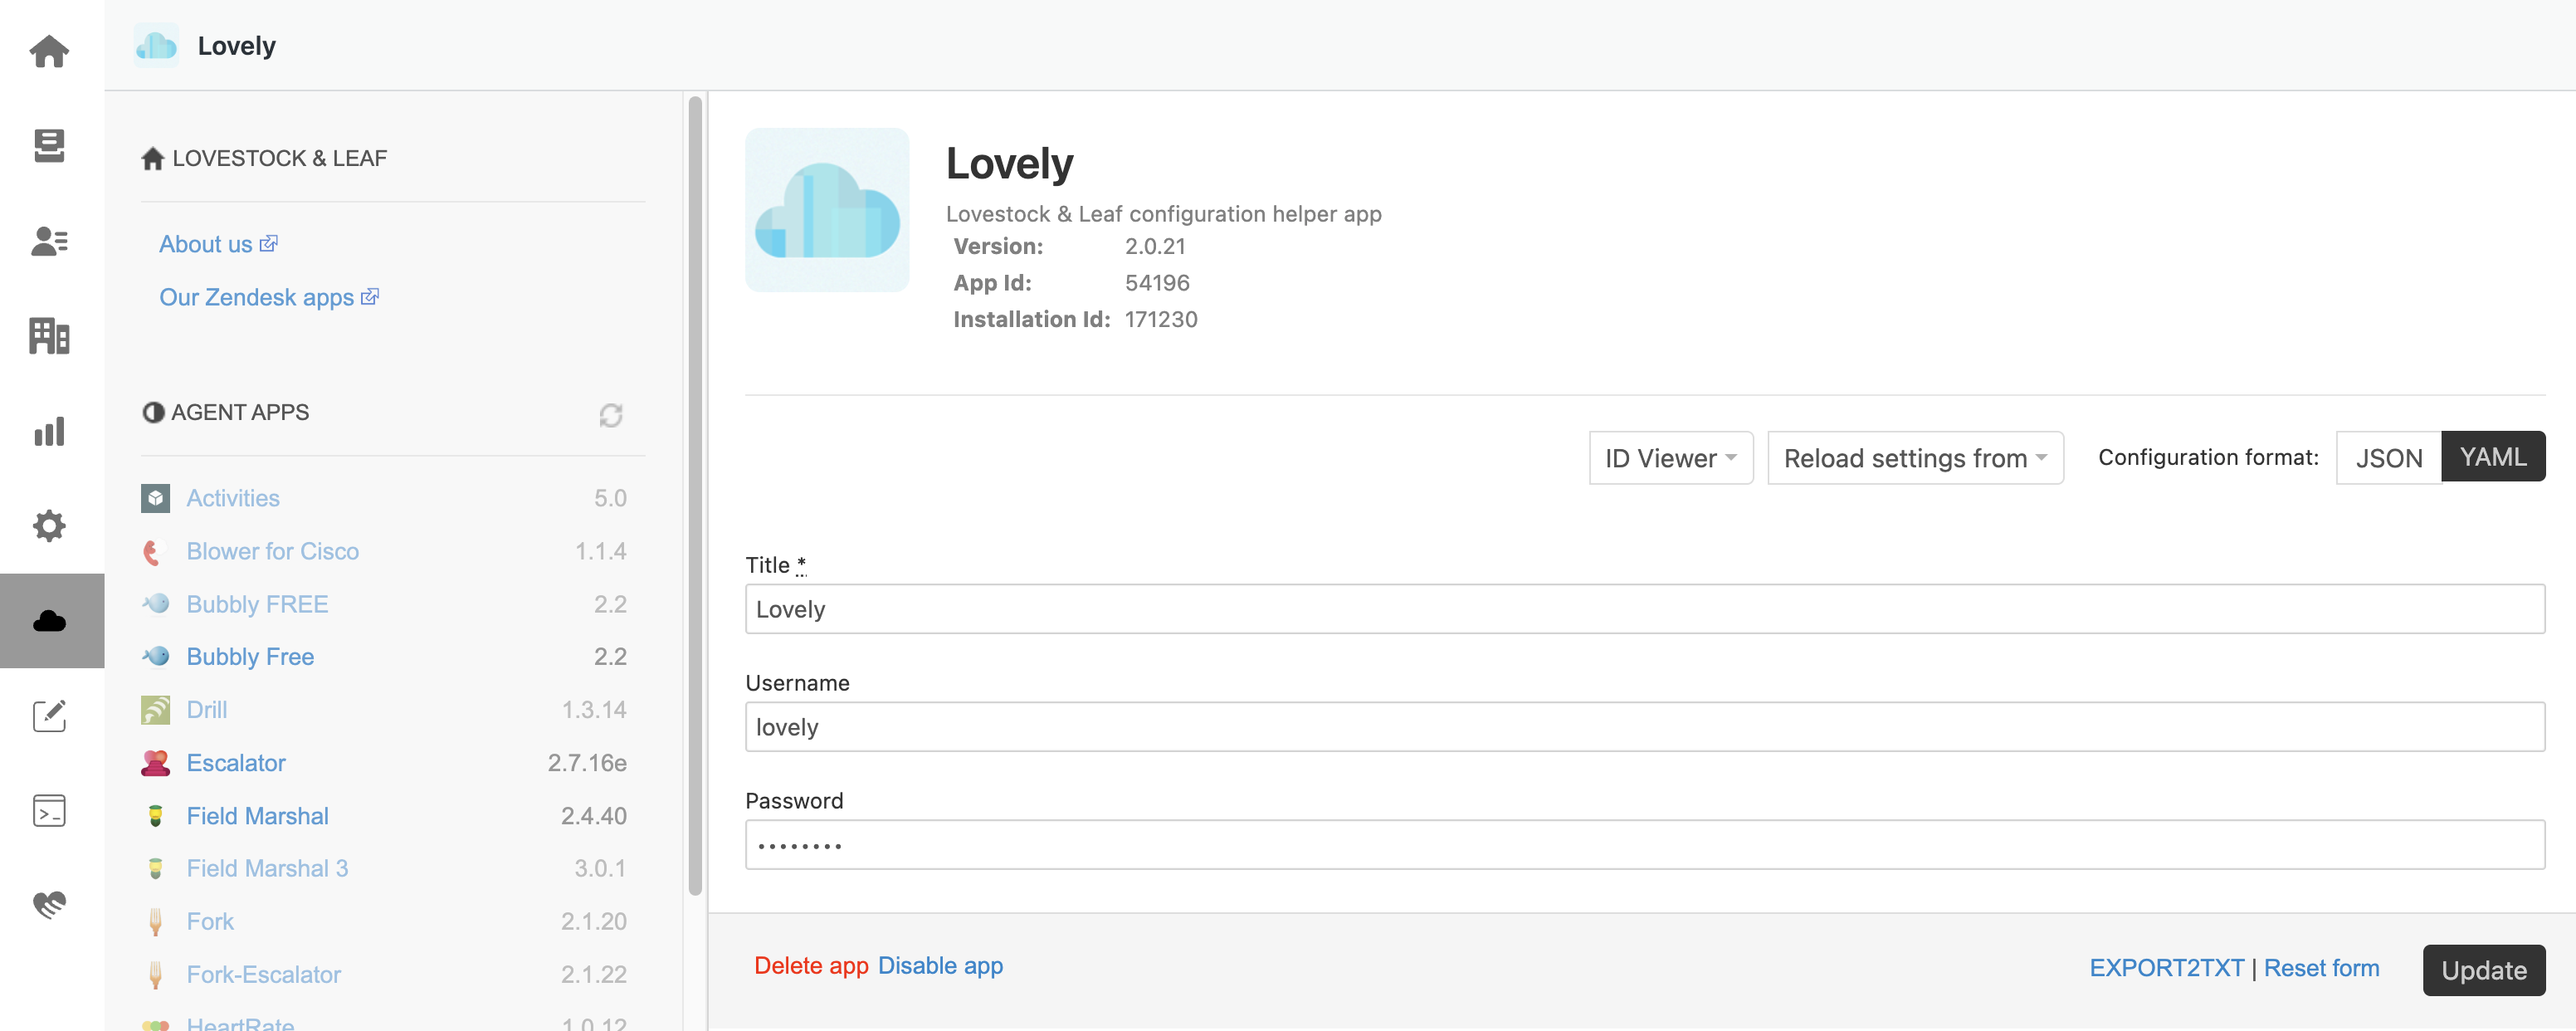Follow the About us link
Viewport: 2576px width, 1031px height.
(218, 244)
